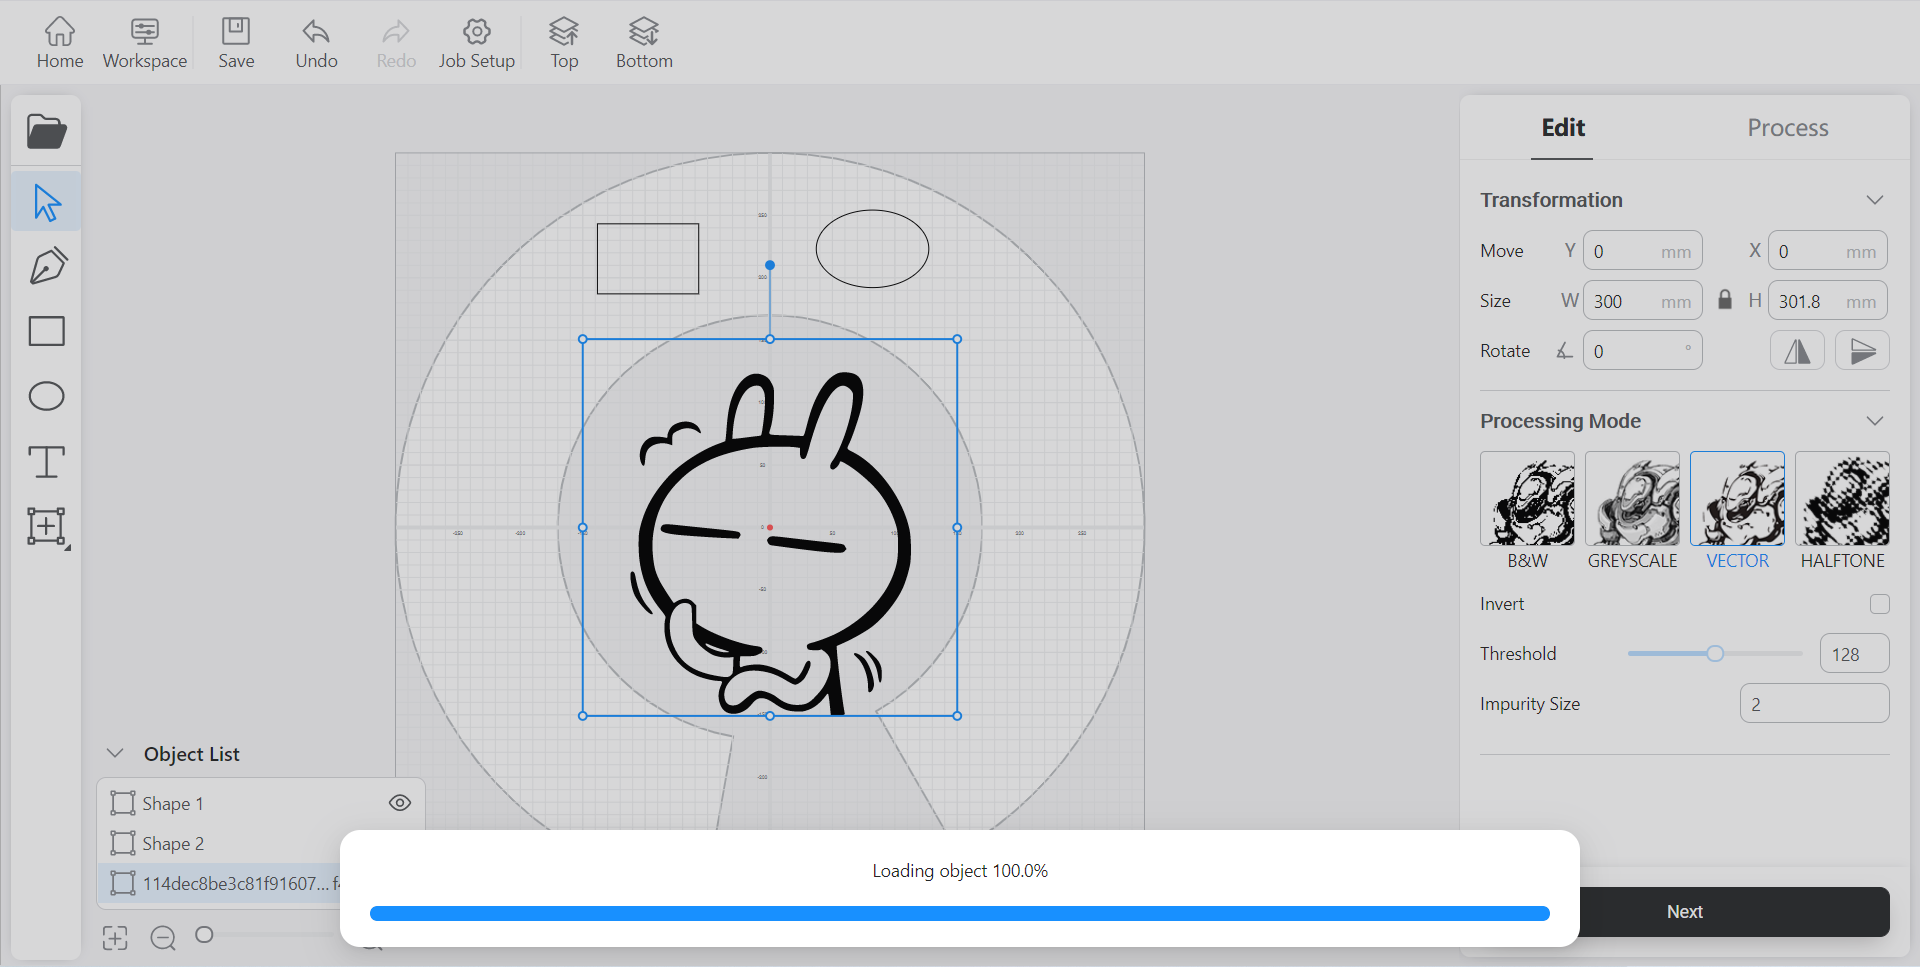Image resolution: width=1920 pixels, height=967 pixels.
Task: Toggle visibility of Shape 1
Action: 400,803
